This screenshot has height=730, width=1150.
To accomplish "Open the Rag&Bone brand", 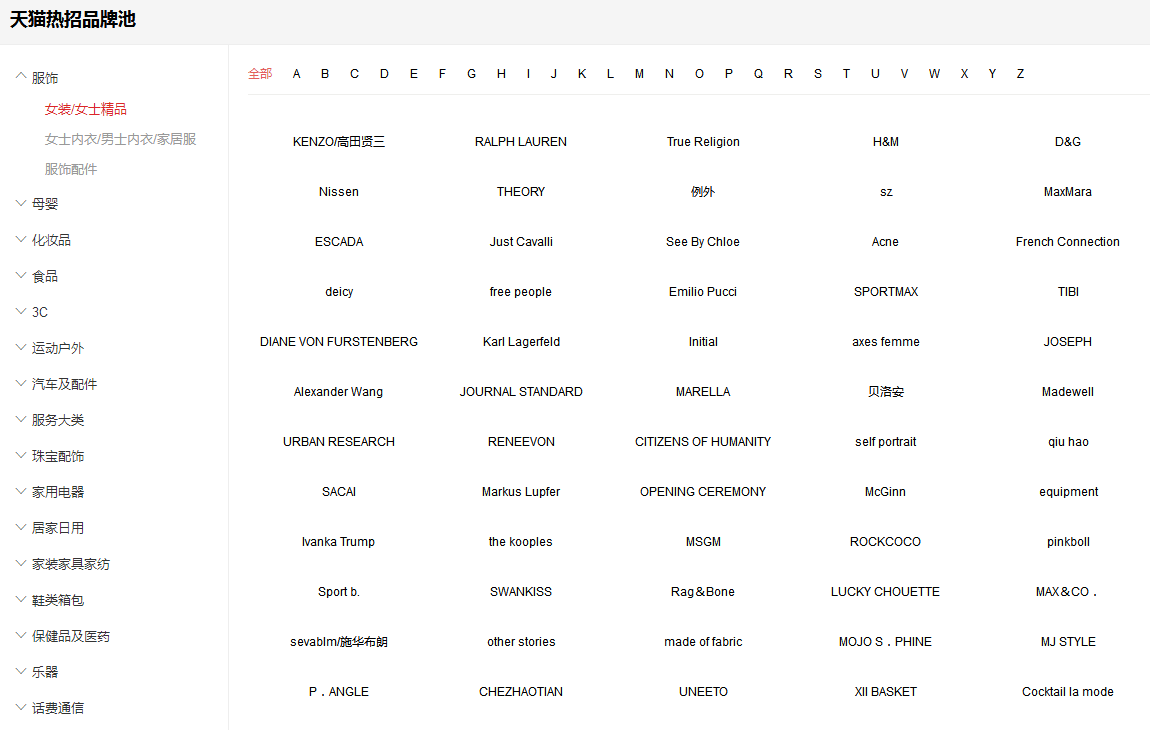I will click(x=703, y=591).
